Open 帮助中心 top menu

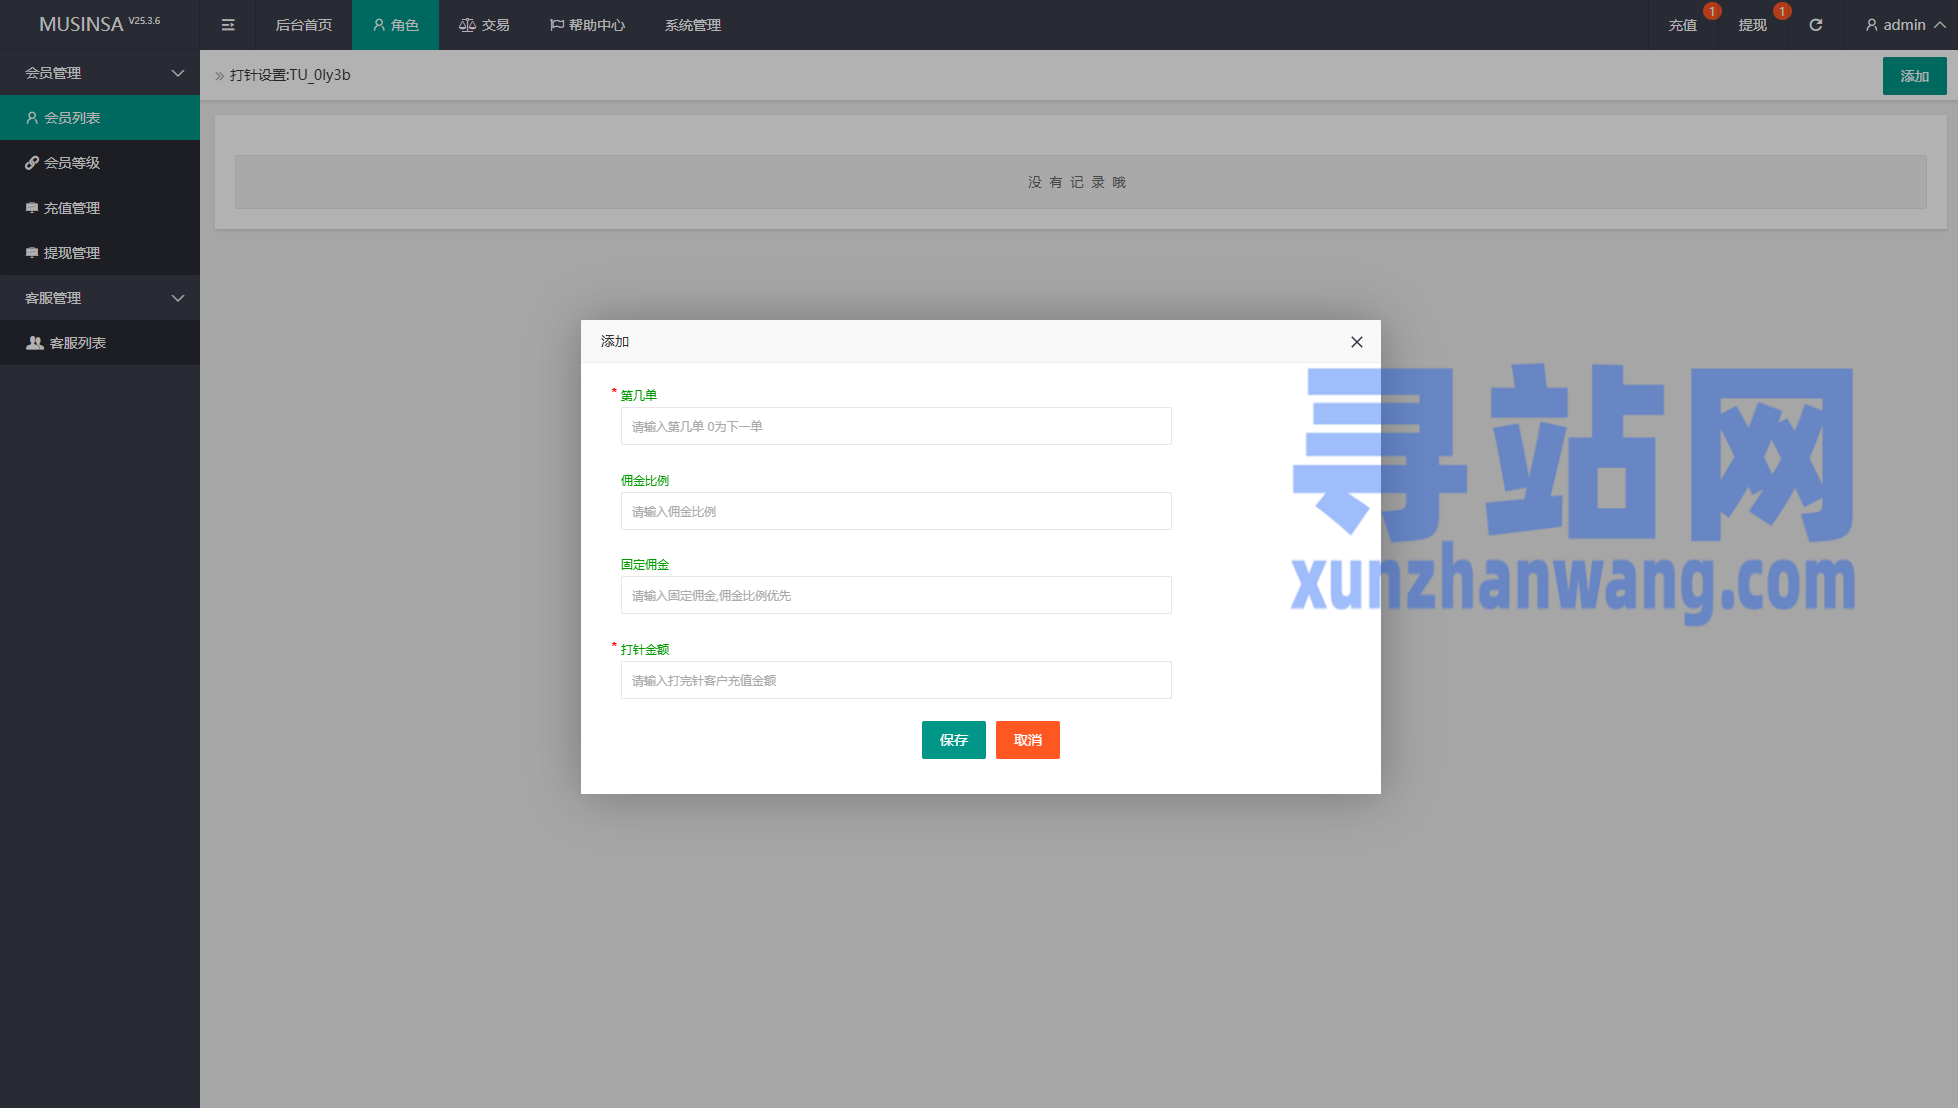588,25
